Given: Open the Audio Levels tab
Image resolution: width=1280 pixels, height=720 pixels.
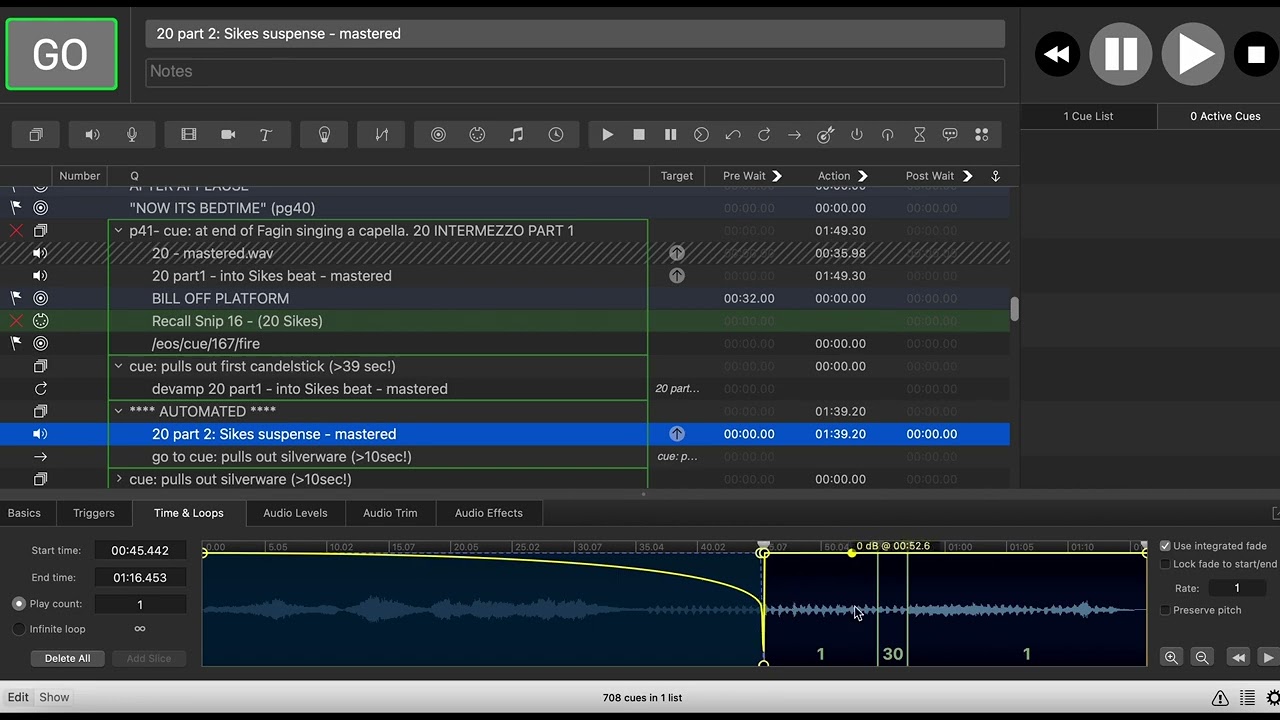Looking at the screenshot, I should tap(295, 513).
